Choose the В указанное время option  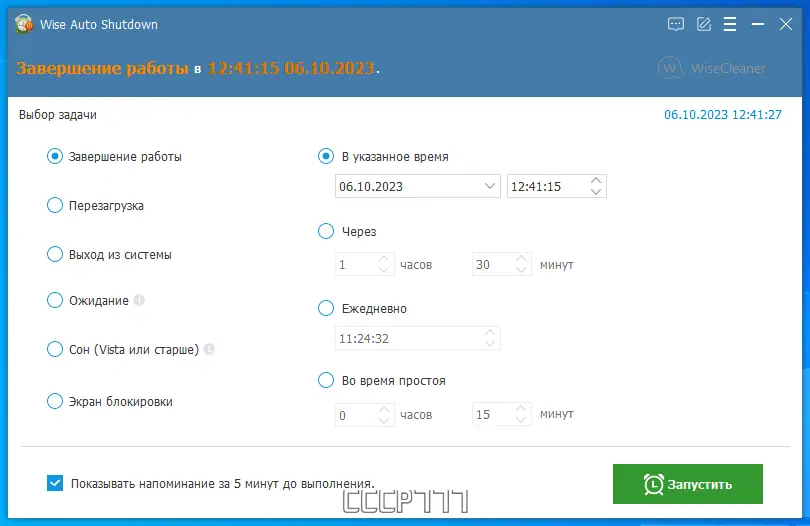(383, 157)
